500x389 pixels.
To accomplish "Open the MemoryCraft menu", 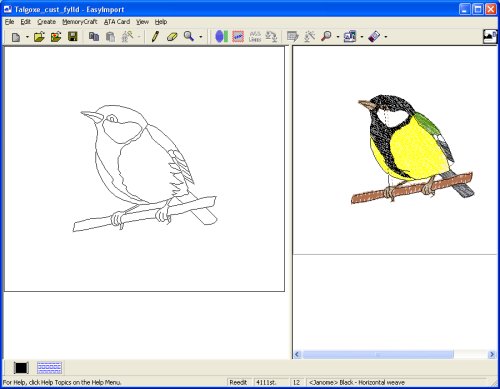I will [80, 22].
